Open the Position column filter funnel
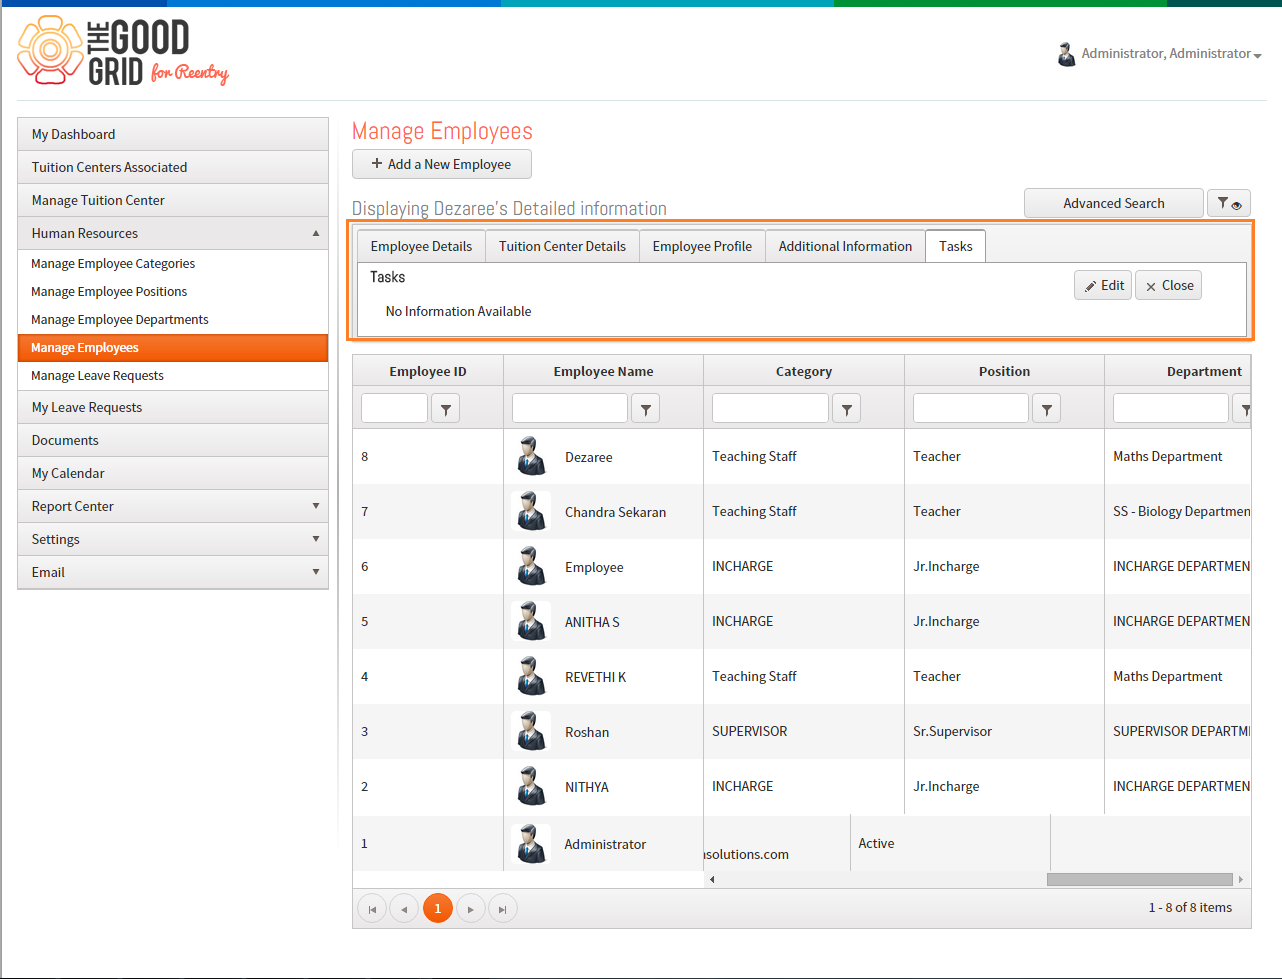The image size is (1282, 979). click(x=1047, y=408)
